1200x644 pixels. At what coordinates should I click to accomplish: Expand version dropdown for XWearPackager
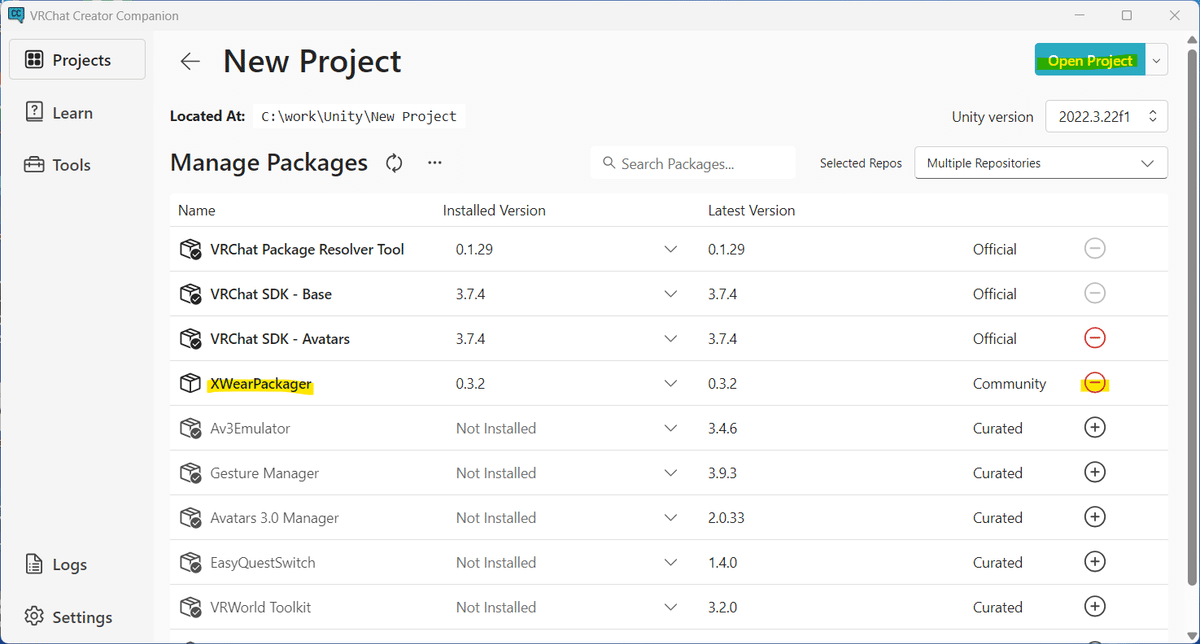click(x=671, y=383)
